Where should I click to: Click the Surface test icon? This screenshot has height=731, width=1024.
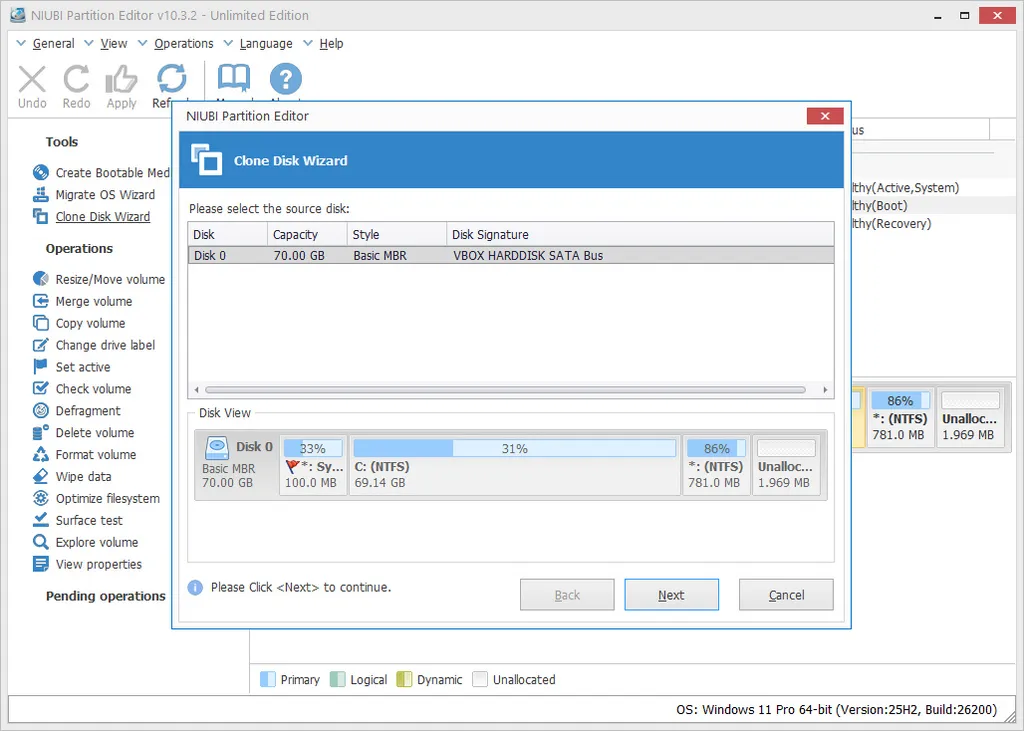(x=40, y=520)
